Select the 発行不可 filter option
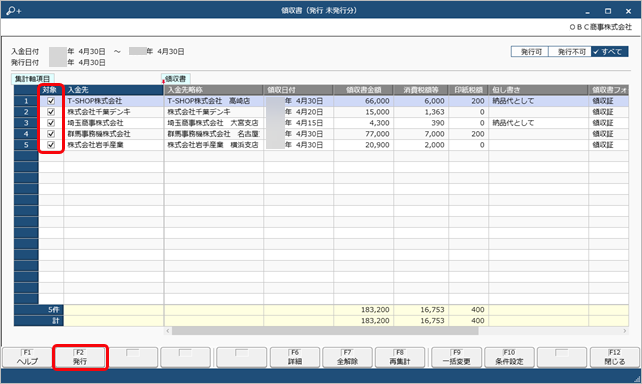Viewport: 642px width, 384px height. [x=570, y=52]
